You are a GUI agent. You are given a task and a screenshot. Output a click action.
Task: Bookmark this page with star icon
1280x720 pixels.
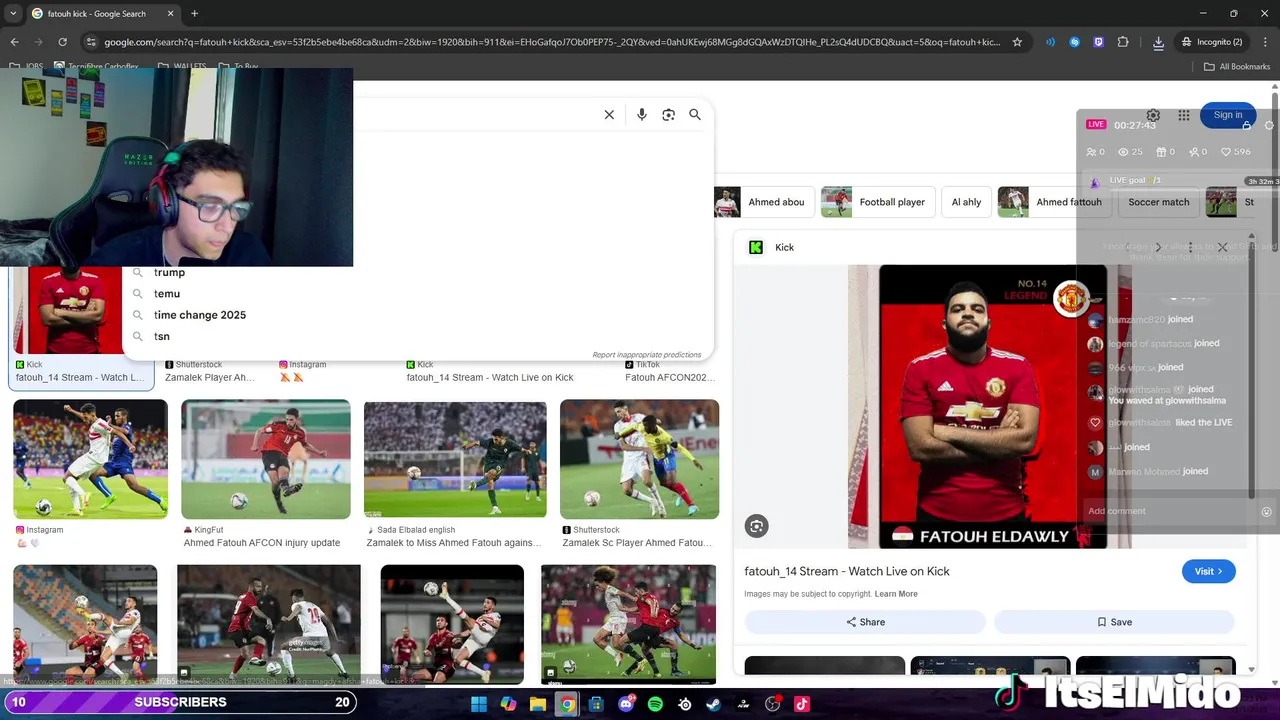[1017, 42]
